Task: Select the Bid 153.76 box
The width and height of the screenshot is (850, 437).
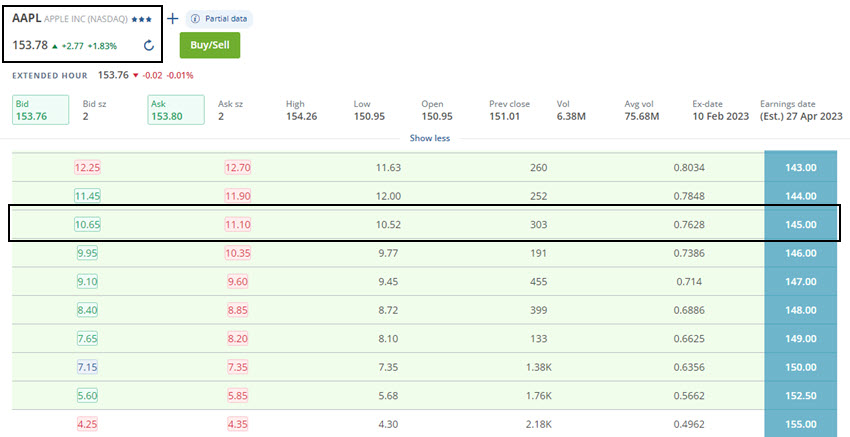Action: point(40,110)
